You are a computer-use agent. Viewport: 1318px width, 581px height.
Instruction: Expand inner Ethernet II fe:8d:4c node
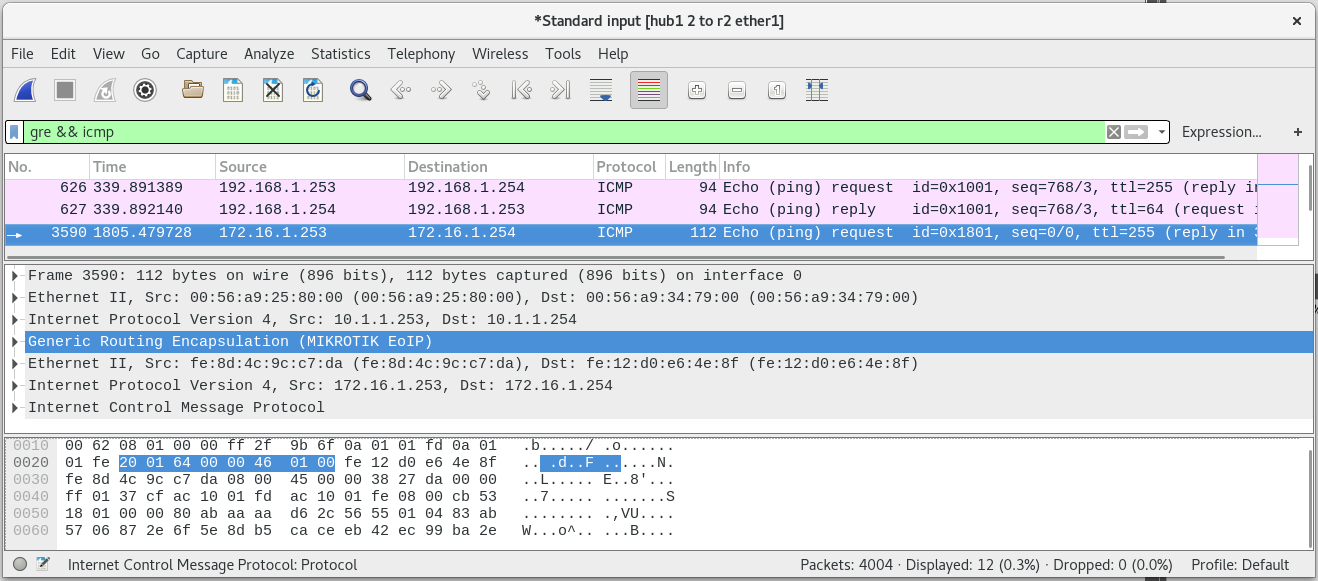(x=15, y=364)
